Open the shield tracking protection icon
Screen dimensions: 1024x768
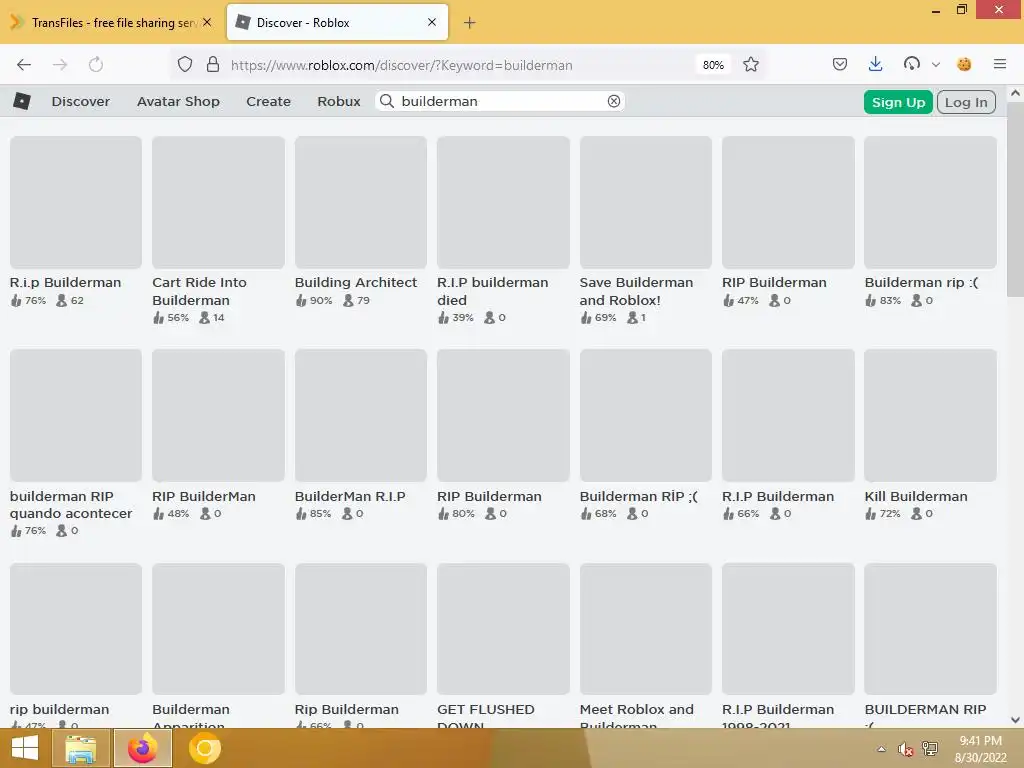pyautogui.click(x=185, y=65)
